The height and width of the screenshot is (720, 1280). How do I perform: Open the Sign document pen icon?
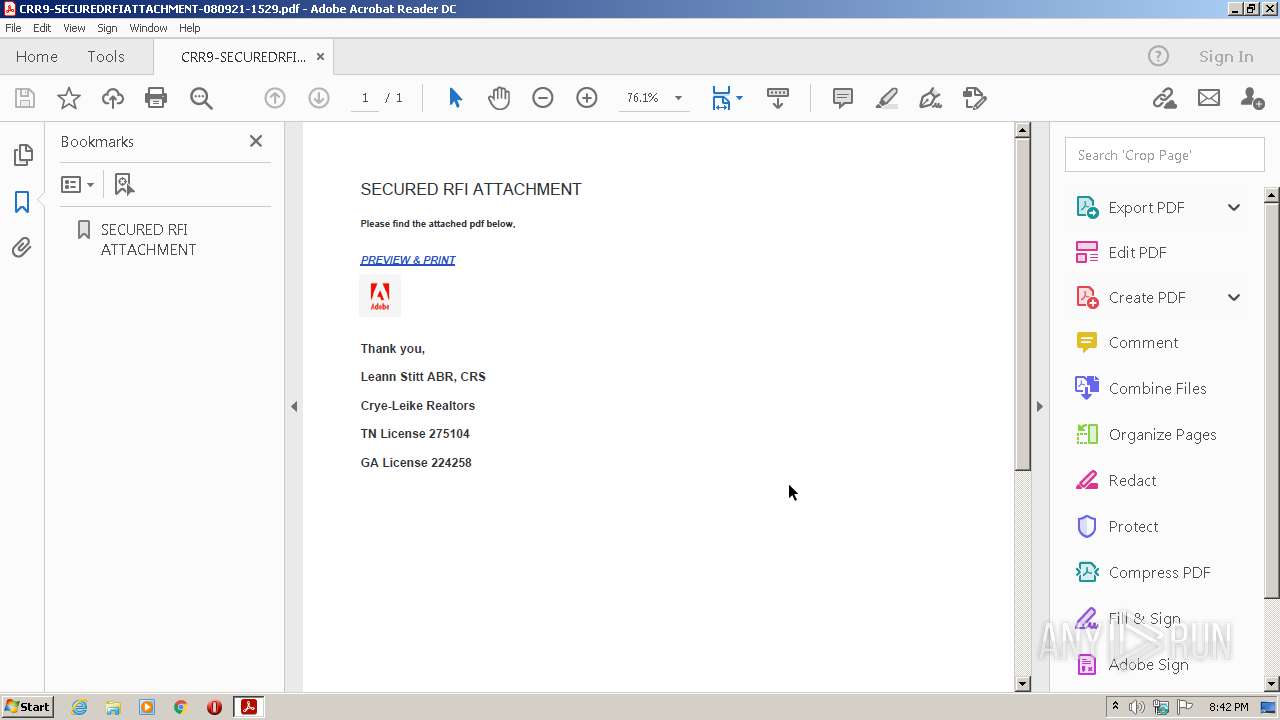931,98
